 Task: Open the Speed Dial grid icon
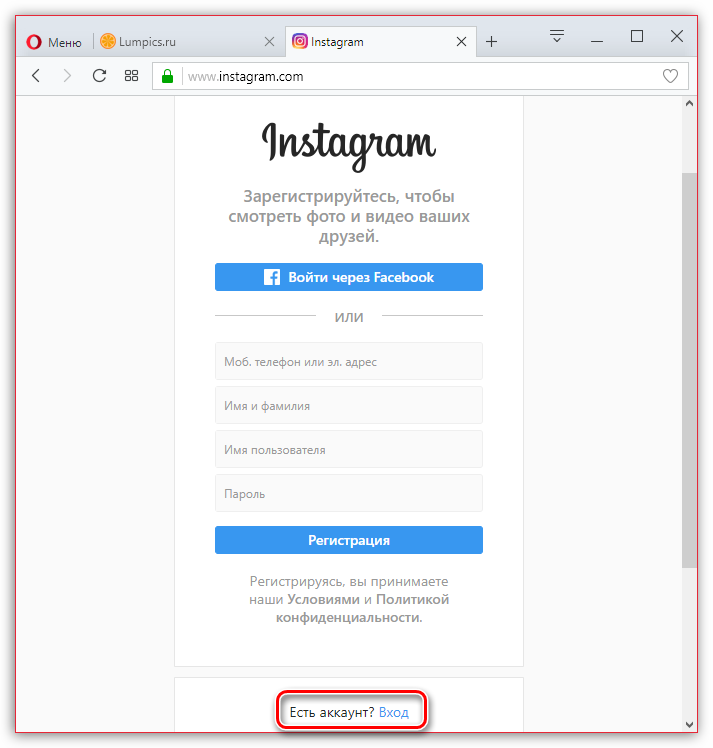[131, 76]
